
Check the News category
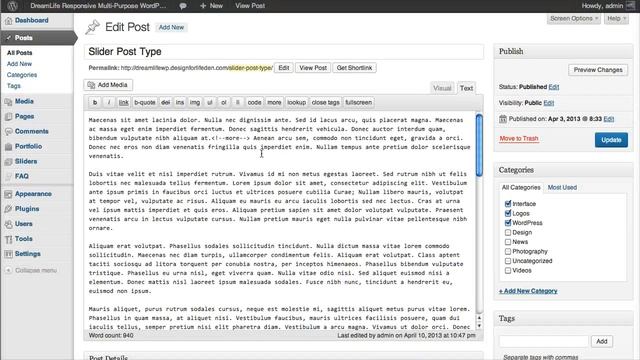click(x=508, y=242)
